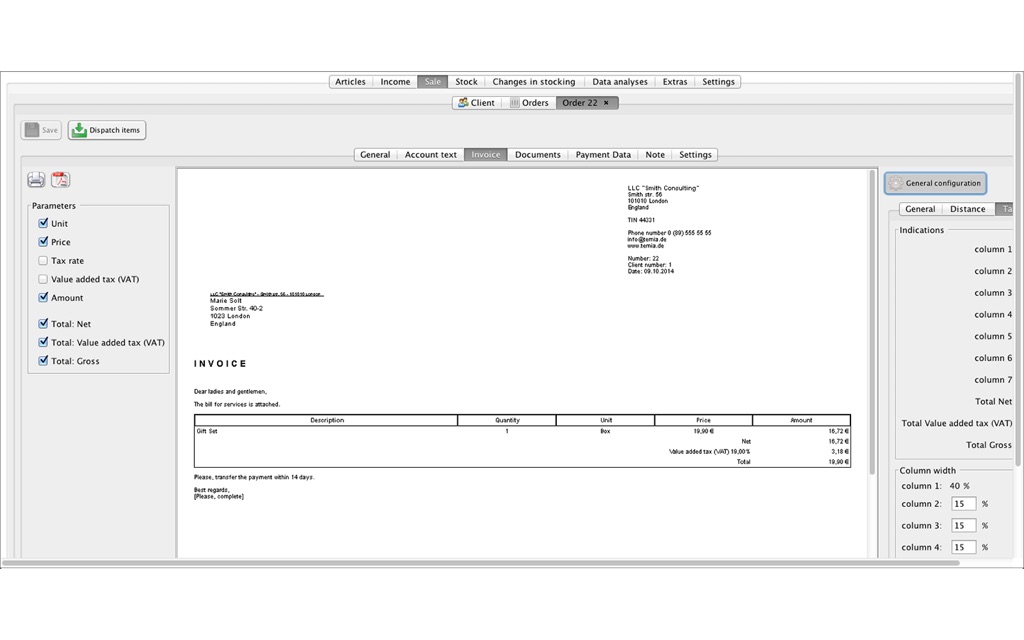
Task: Select the Distance tab
Action: pyautogui.click(x=968, y=209)
